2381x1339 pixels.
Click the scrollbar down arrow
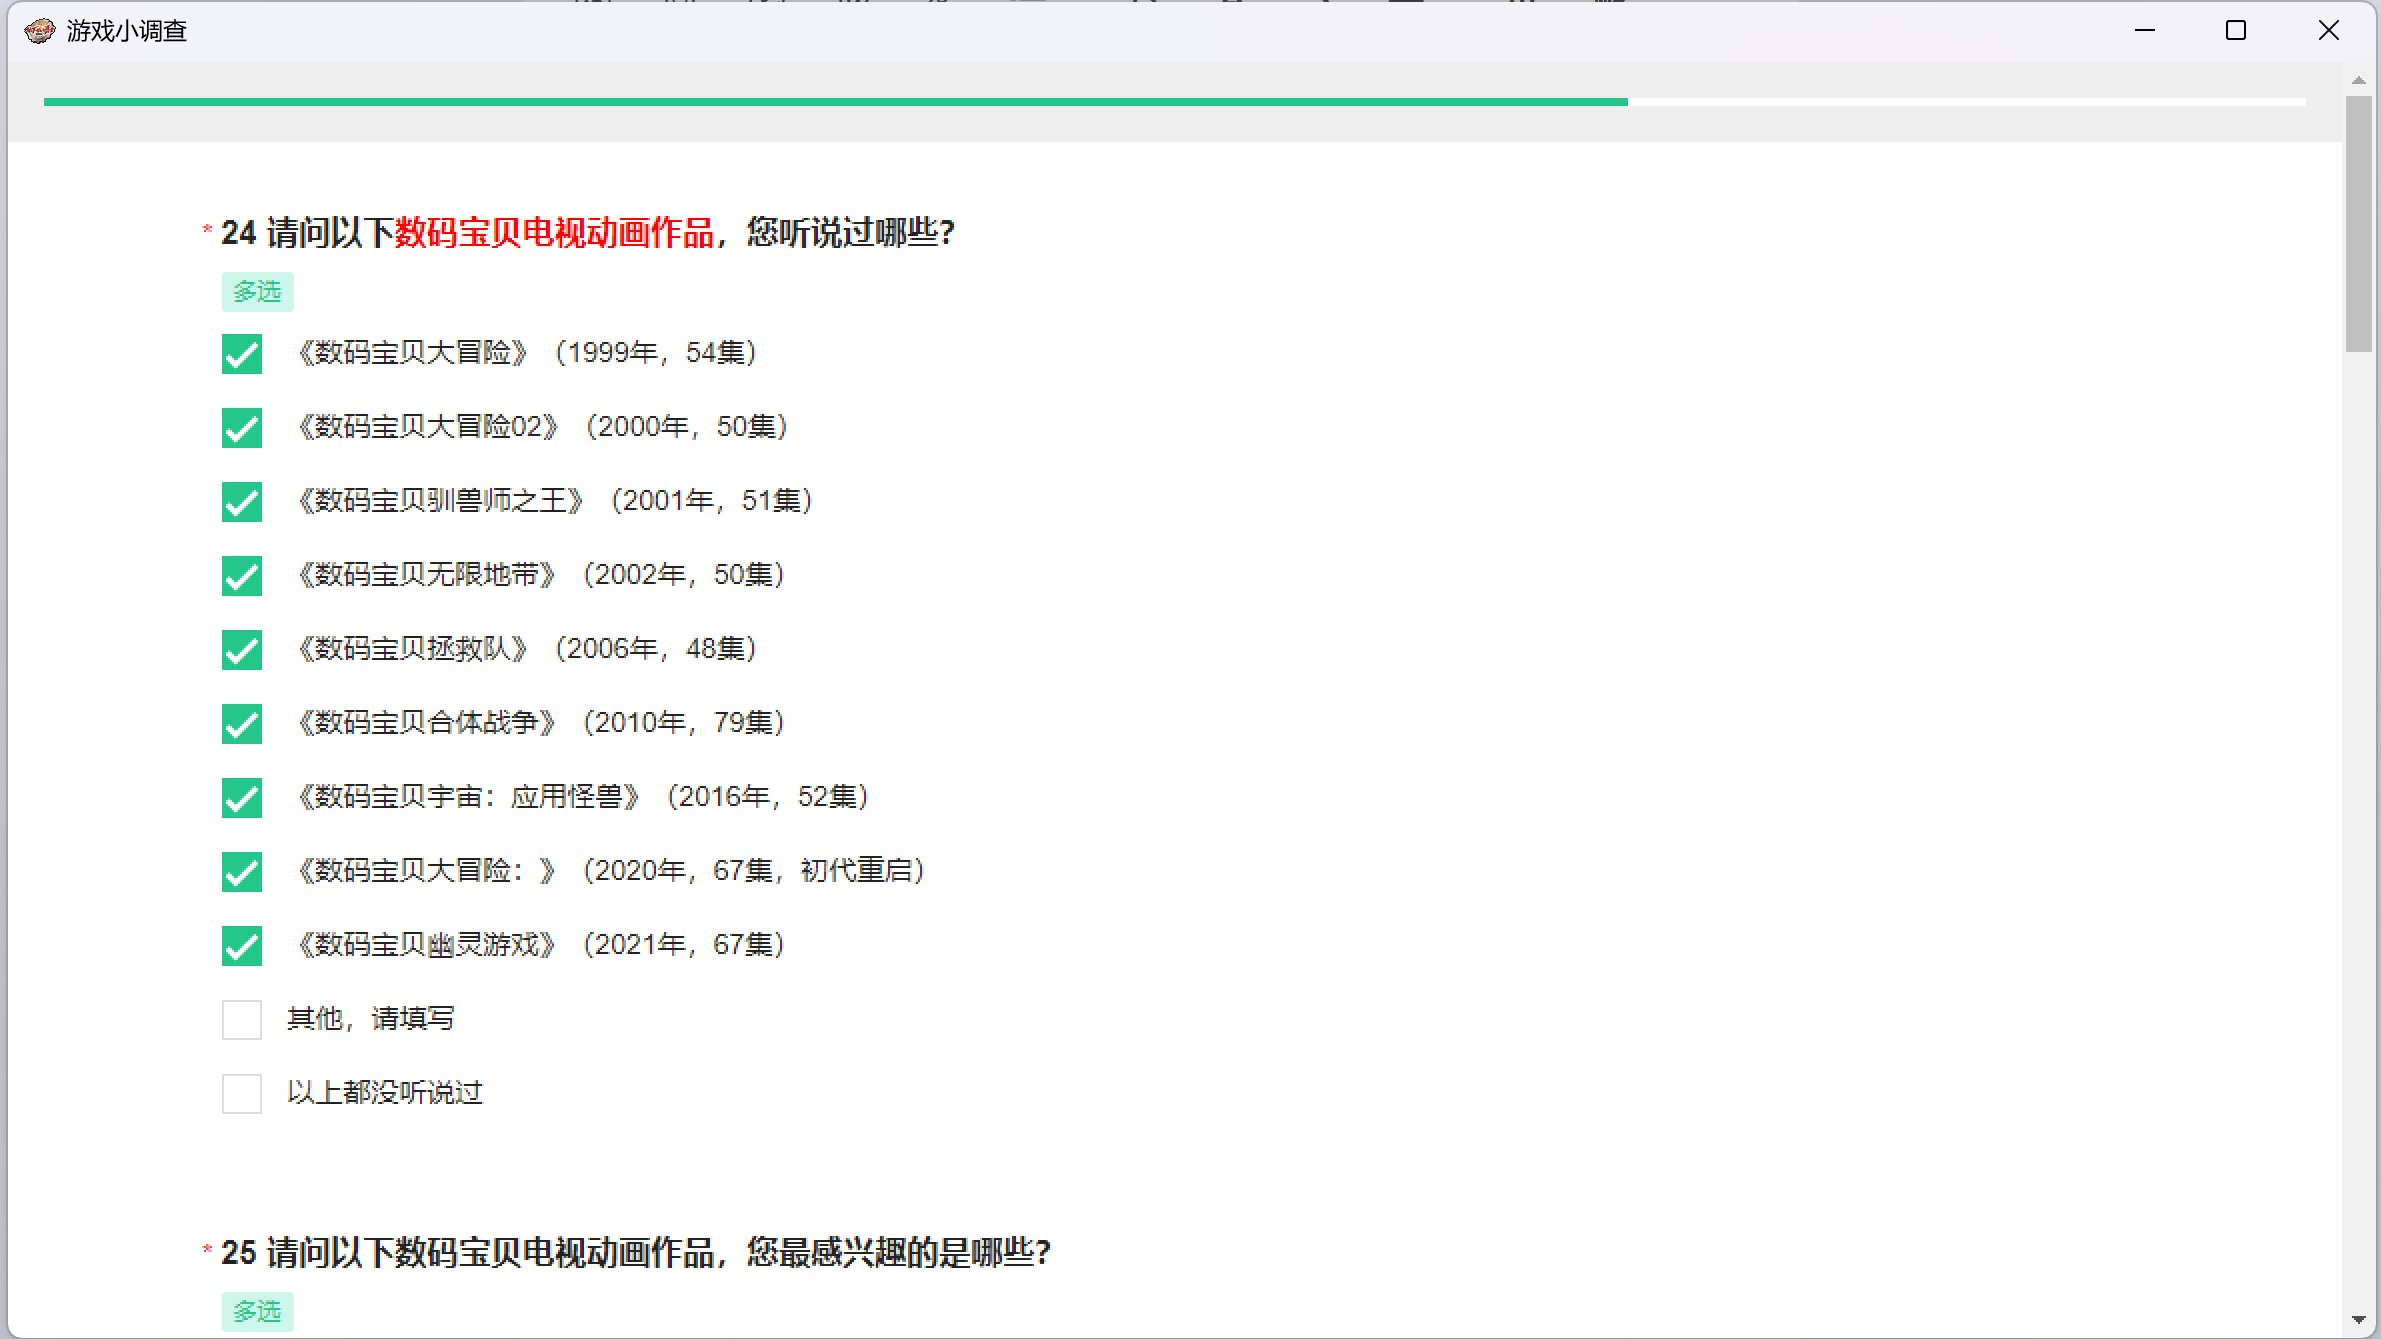[2359, 1320]
